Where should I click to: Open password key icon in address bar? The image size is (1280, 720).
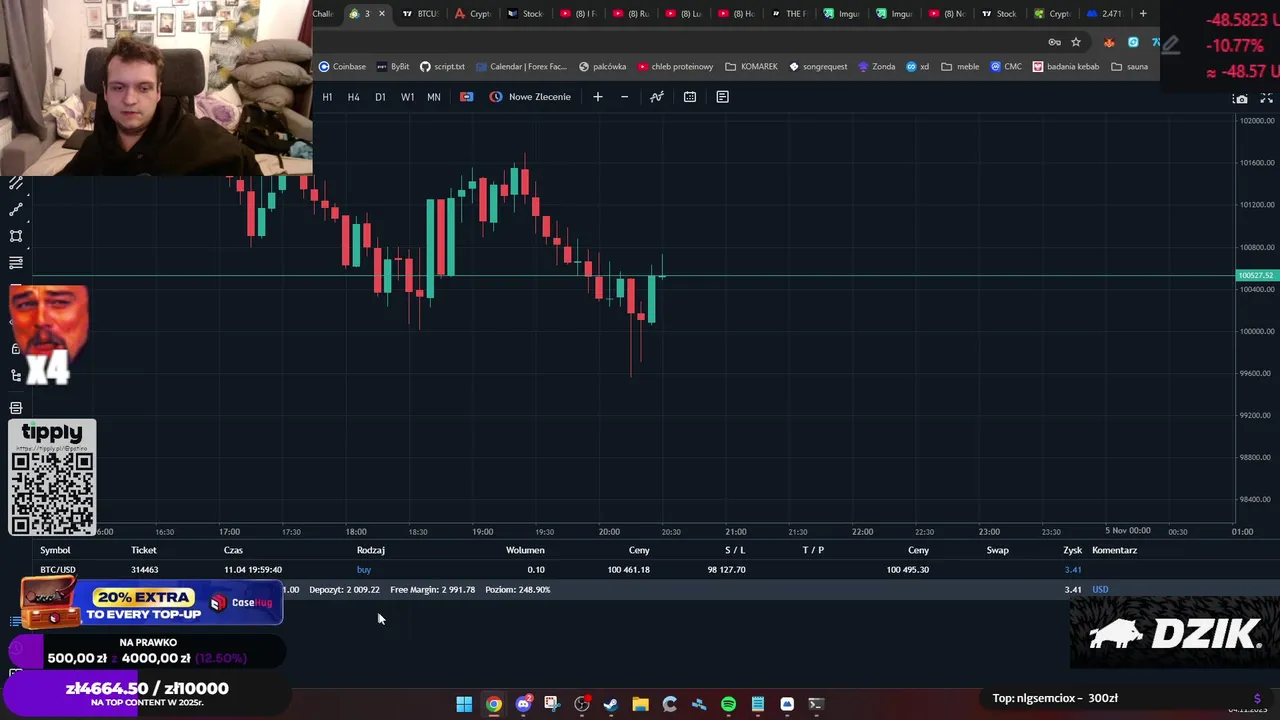(1054, 42)
